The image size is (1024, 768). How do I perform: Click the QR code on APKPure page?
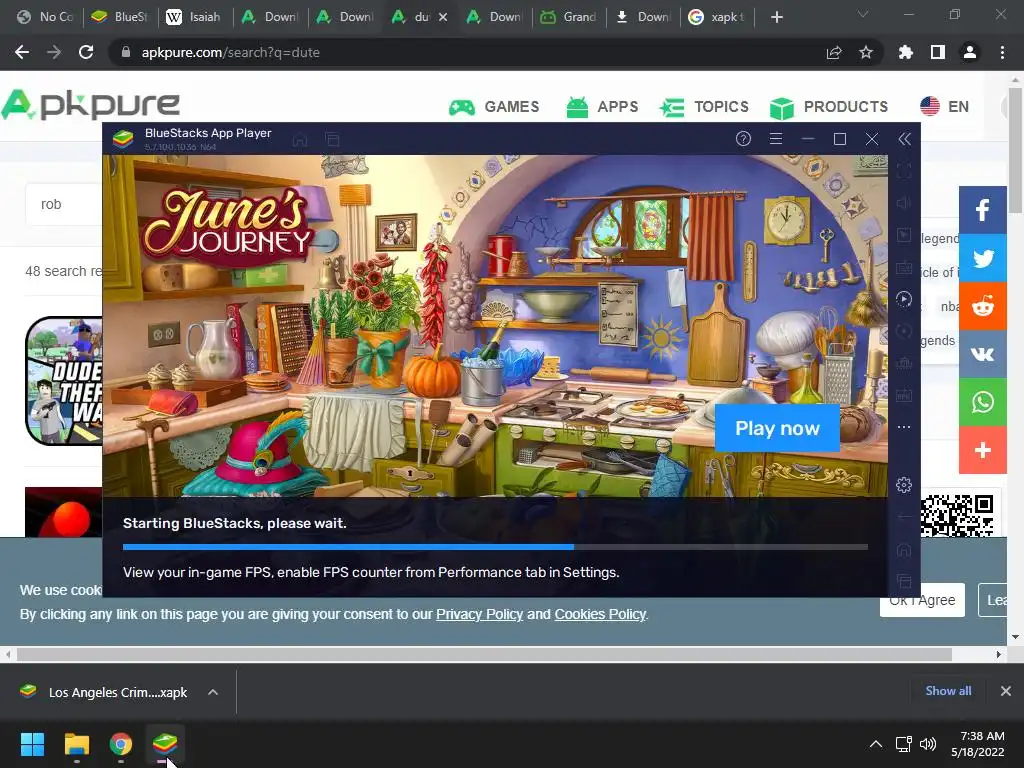pyautogui.click(x=957, y=515)
